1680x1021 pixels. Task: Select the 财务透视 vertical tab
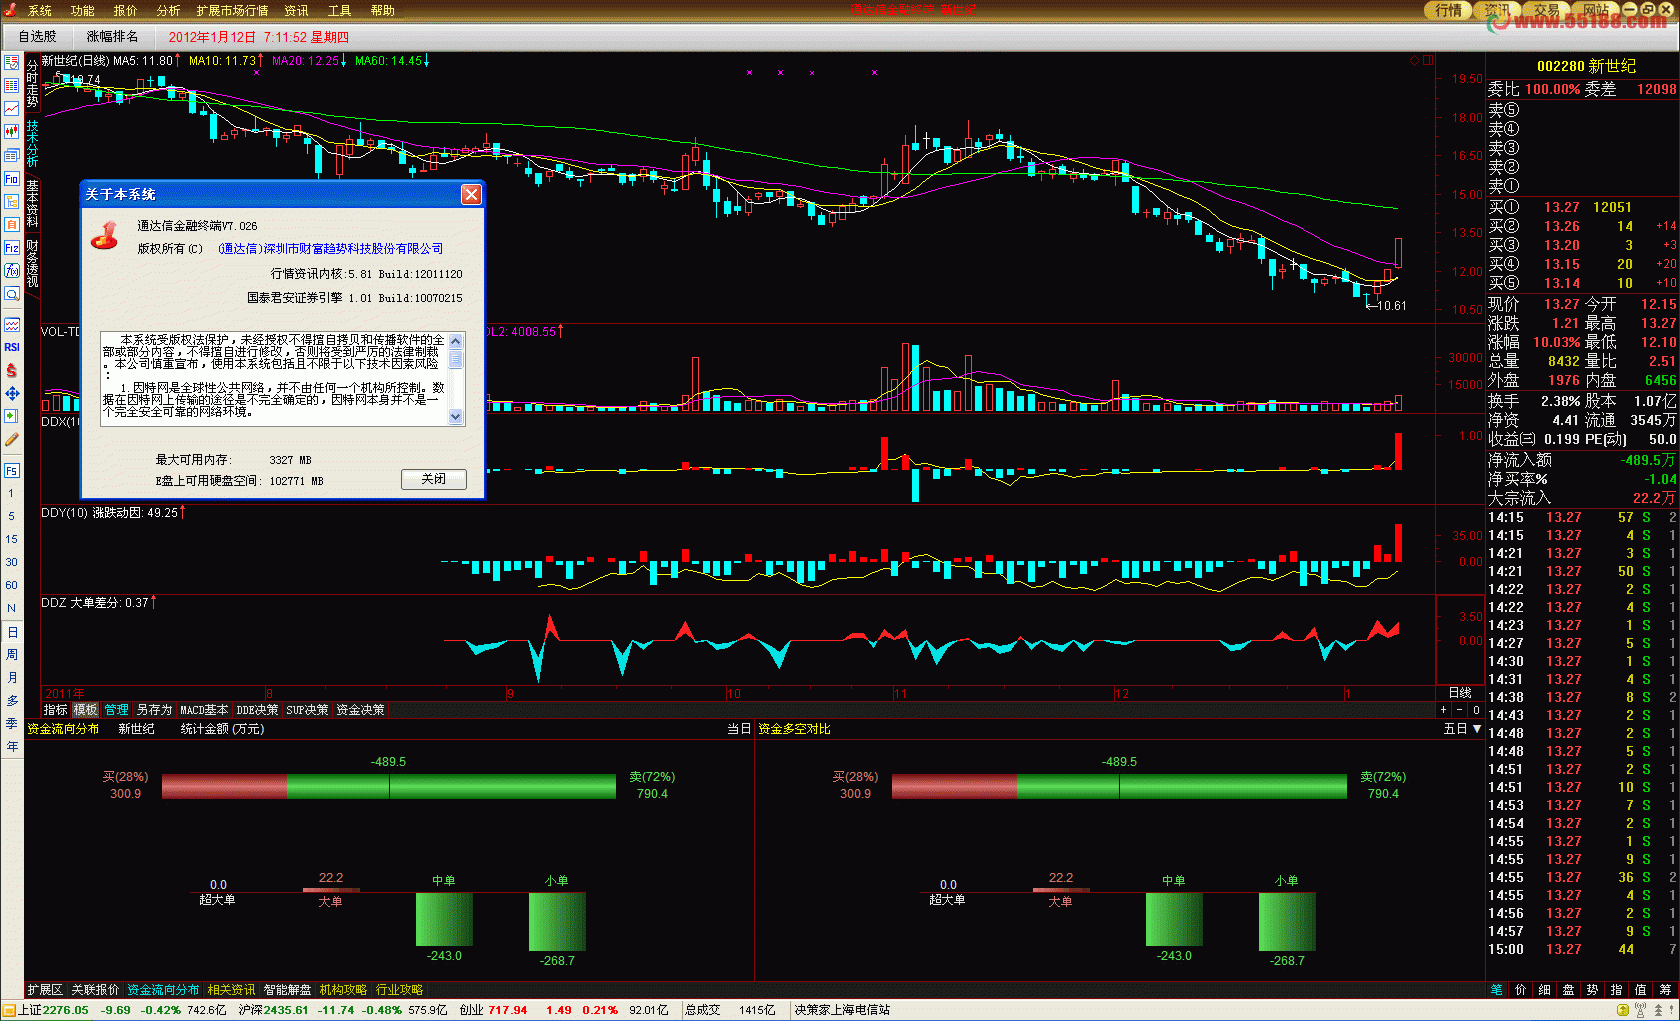(x=32, y=263)
